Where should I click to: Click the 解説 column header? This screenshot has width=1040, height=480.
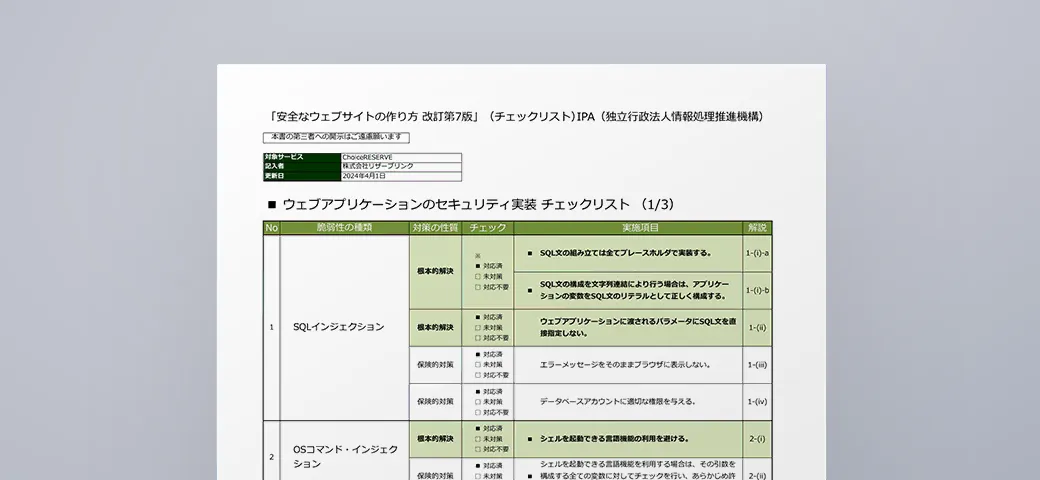pos(757,228)
